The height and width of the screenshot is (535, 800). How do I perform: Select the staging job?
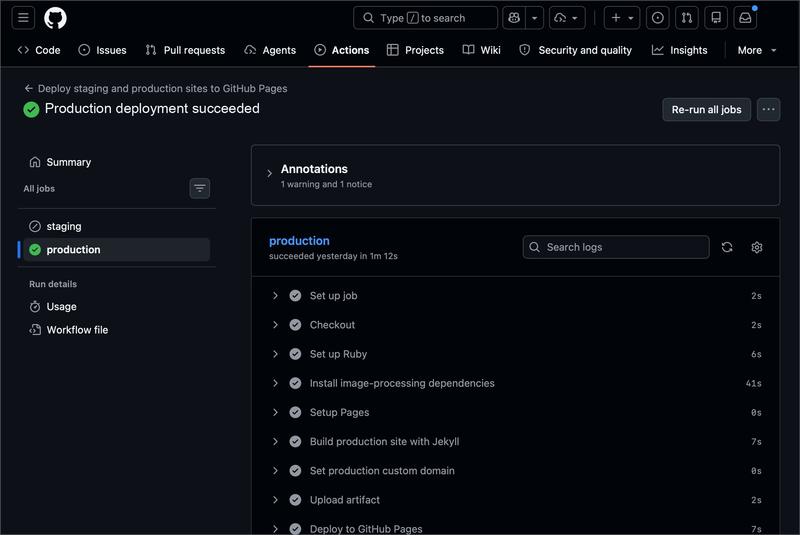point(117,226)
